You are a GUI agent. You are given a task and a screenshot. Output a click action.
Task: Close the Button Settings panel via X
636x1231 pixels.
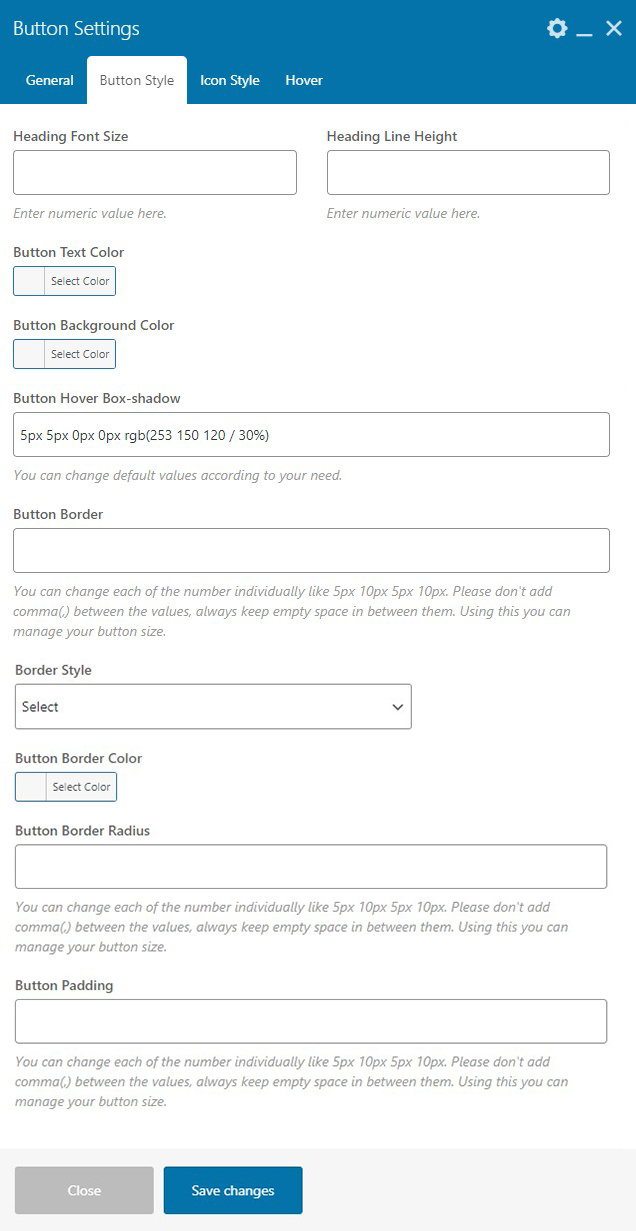(614, 28)
